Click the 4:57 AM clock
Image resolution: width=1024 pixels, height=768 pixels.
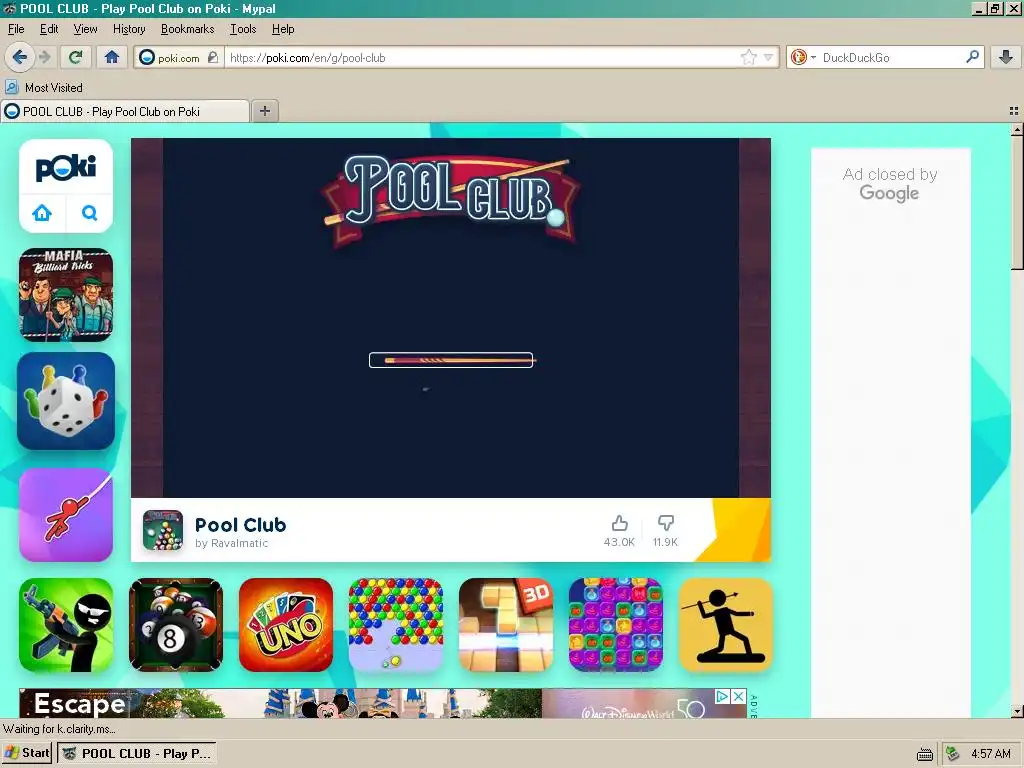point(991,754)
